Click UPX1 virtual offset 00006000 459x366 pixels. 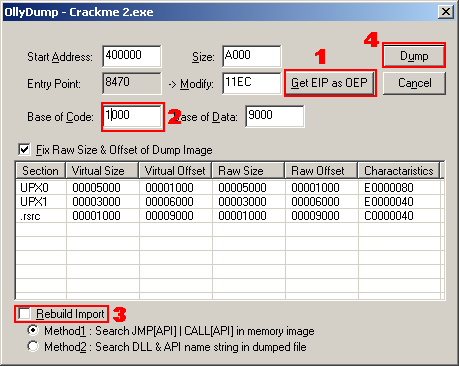[169, 202]
